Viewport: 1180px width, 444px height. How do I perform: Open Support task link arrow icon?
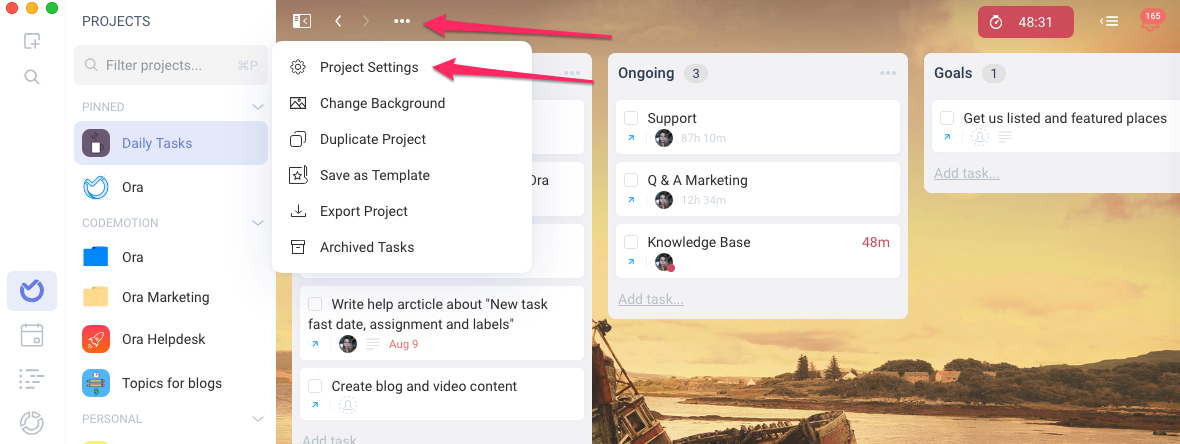tap(631, 138)
